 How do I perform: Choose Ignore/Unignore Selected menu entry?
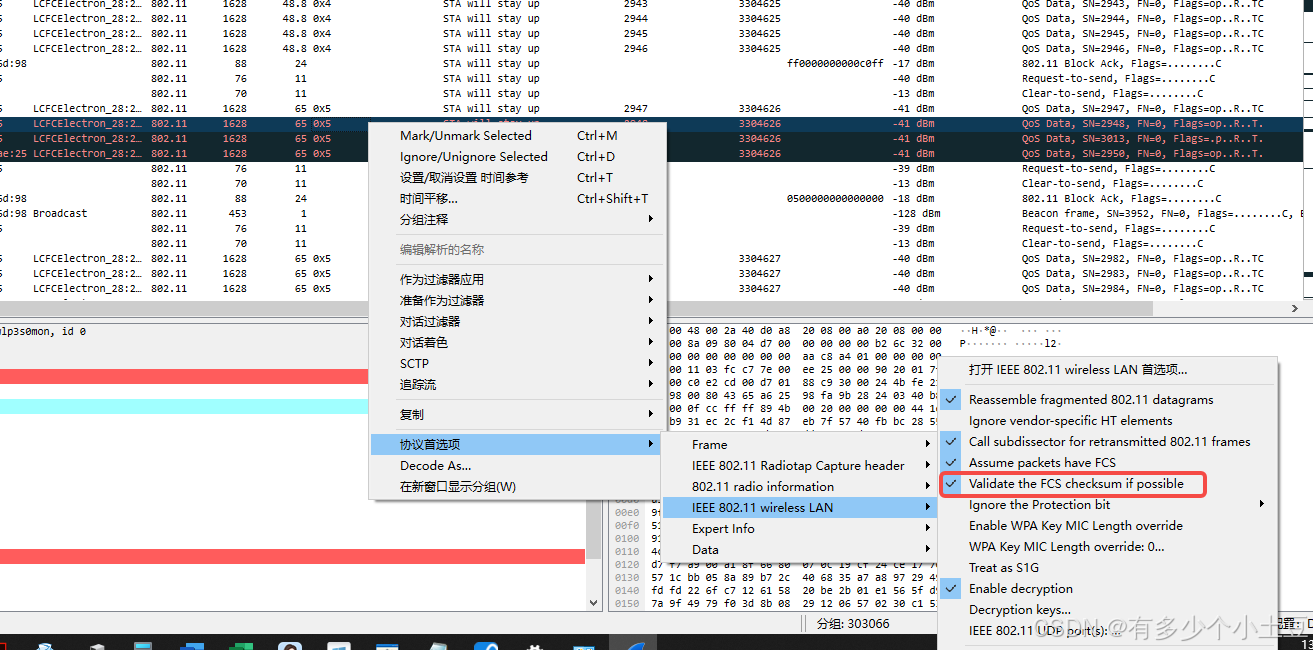click(x=517, y=157)
